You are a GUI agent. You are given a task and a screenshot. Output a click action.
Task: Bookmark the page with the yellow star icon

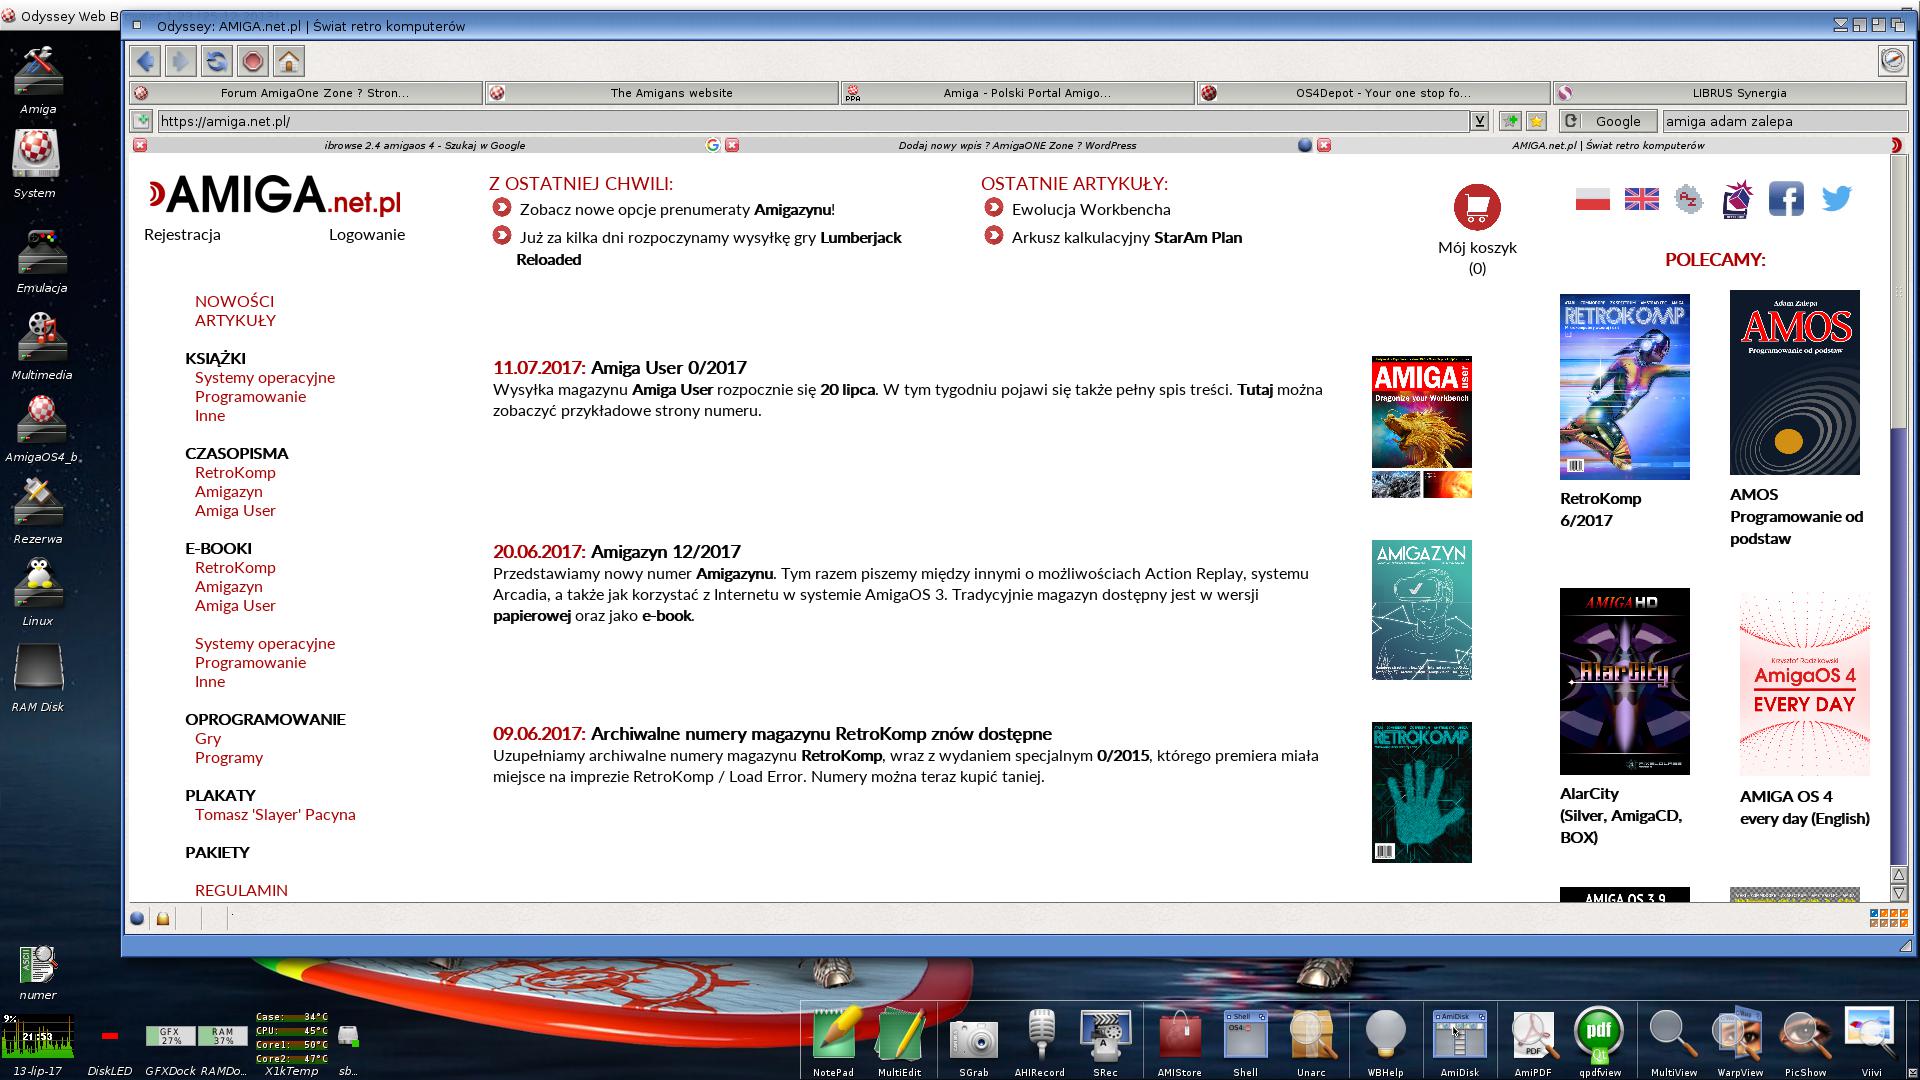[x=1537, y=121]
